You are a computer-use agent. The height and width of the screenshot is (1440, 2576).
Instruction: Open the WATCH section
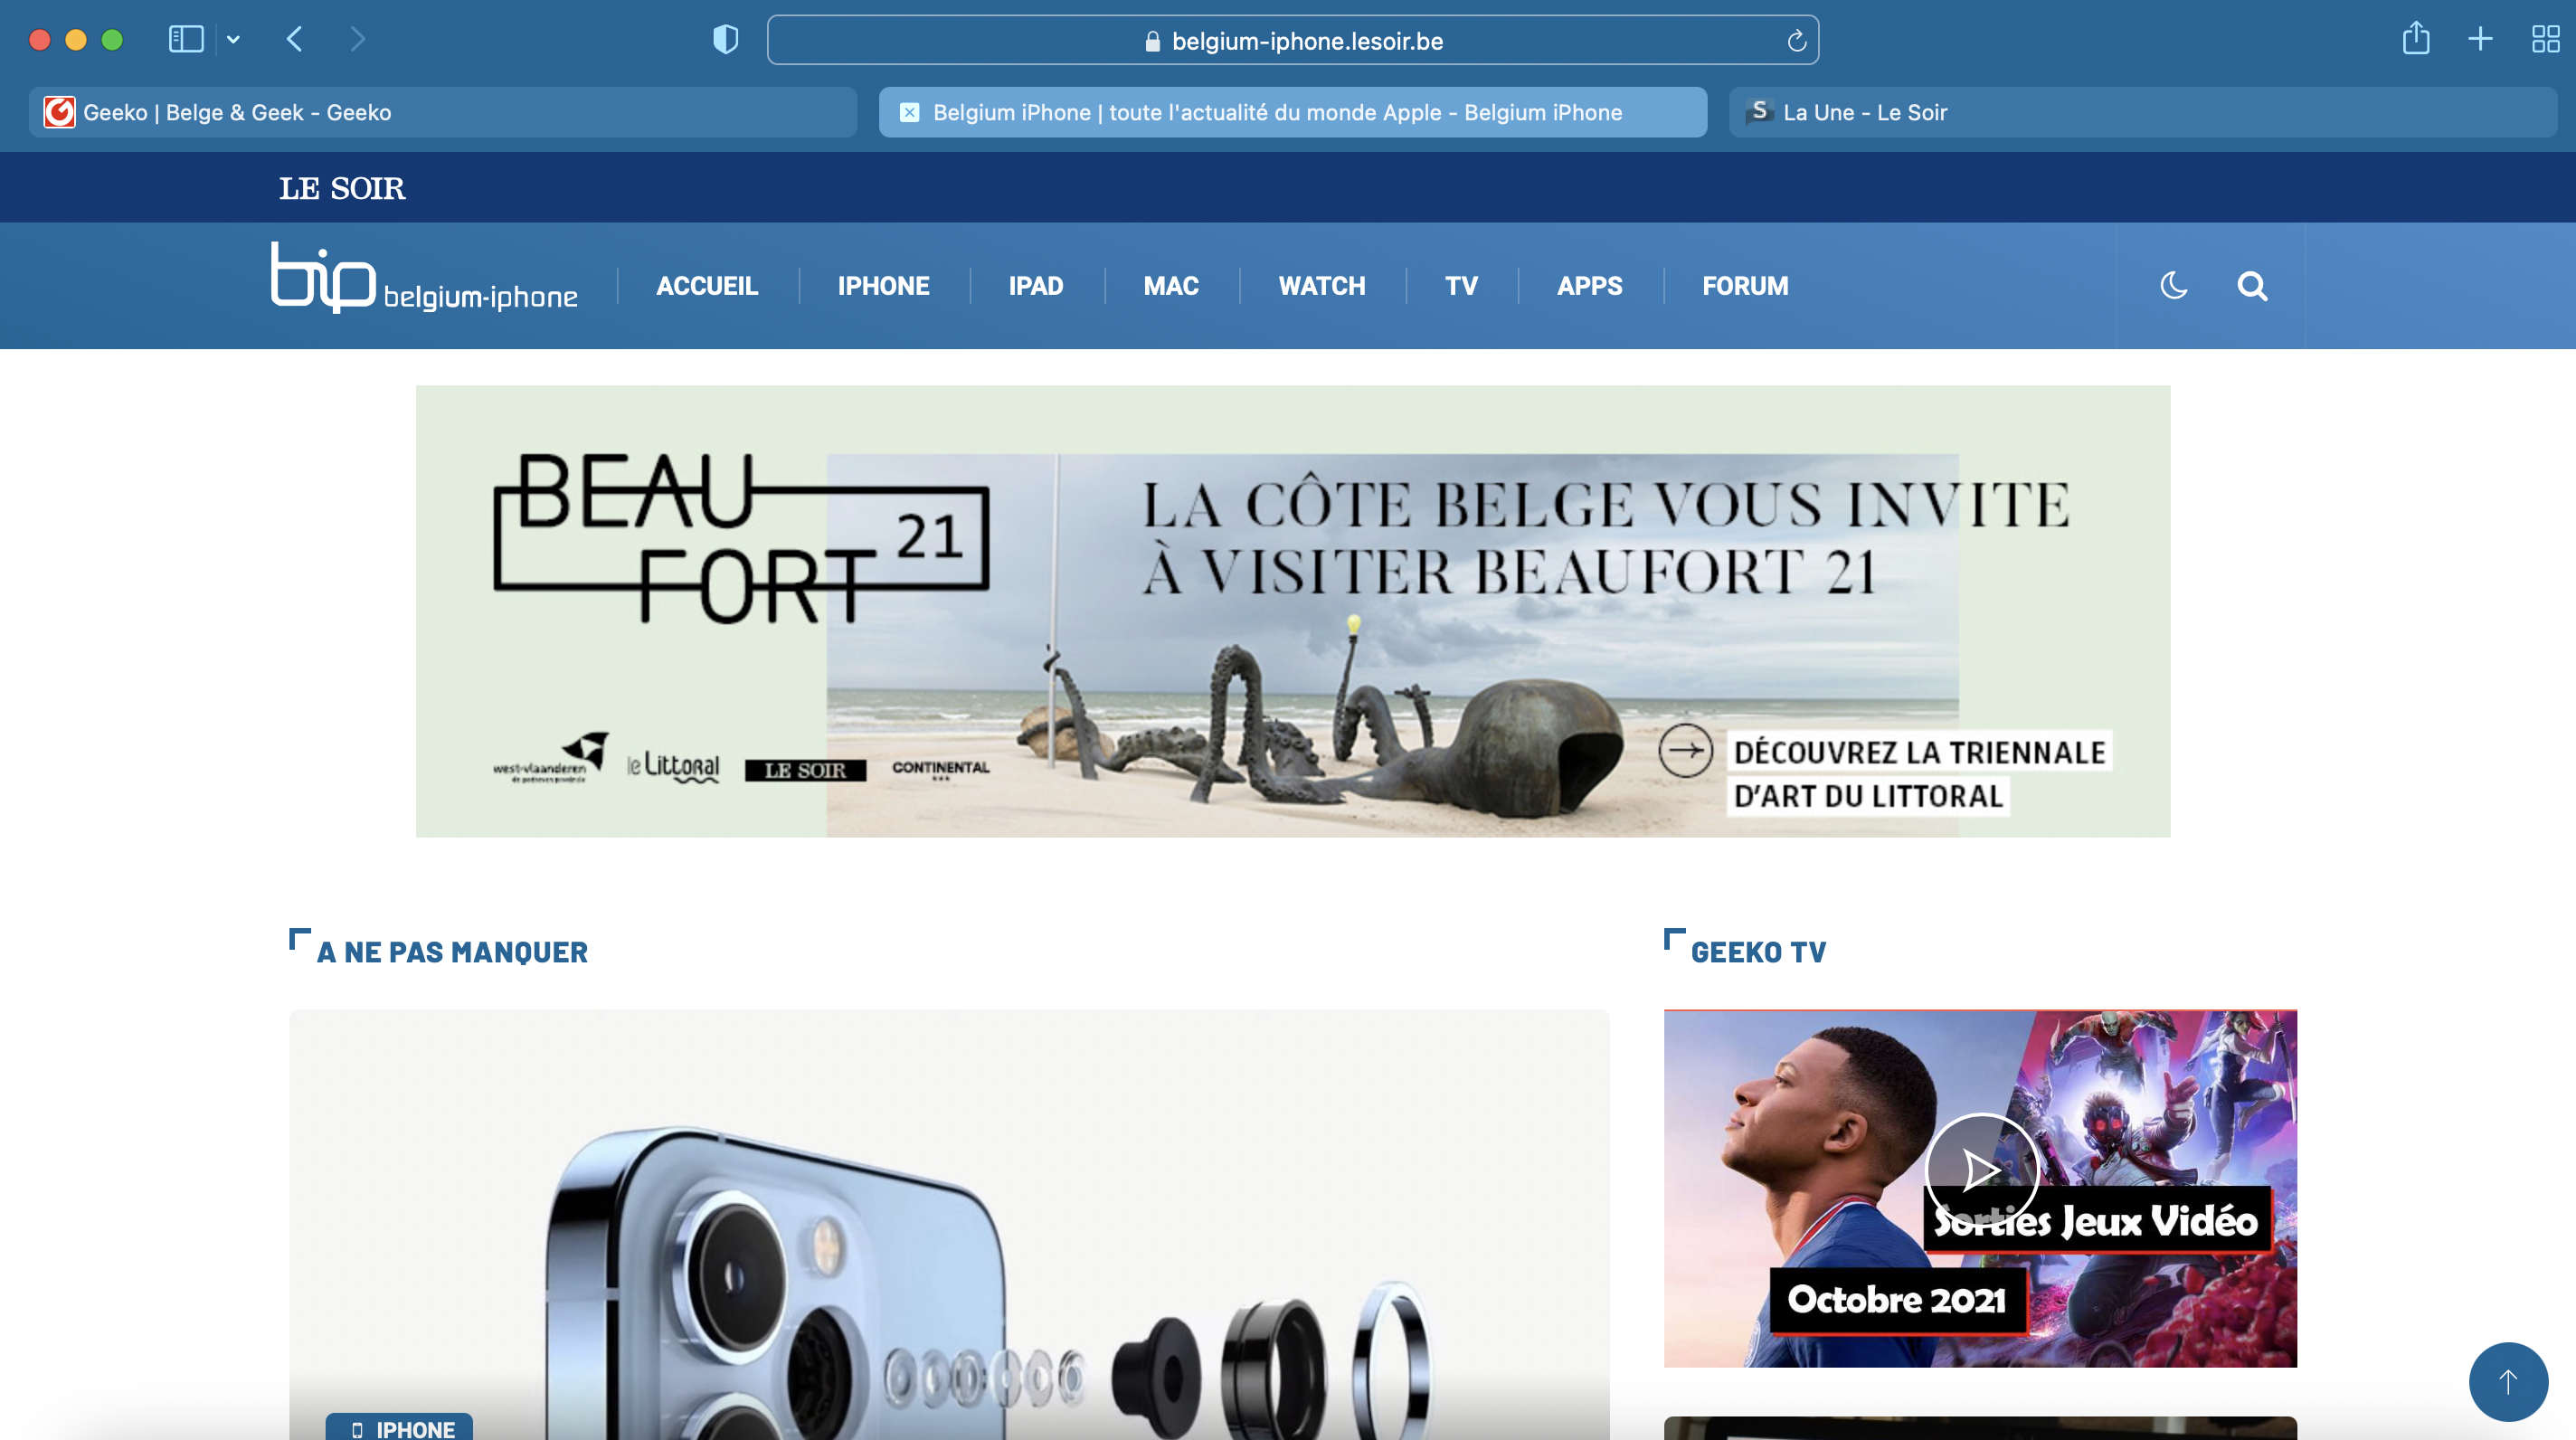1322,286
